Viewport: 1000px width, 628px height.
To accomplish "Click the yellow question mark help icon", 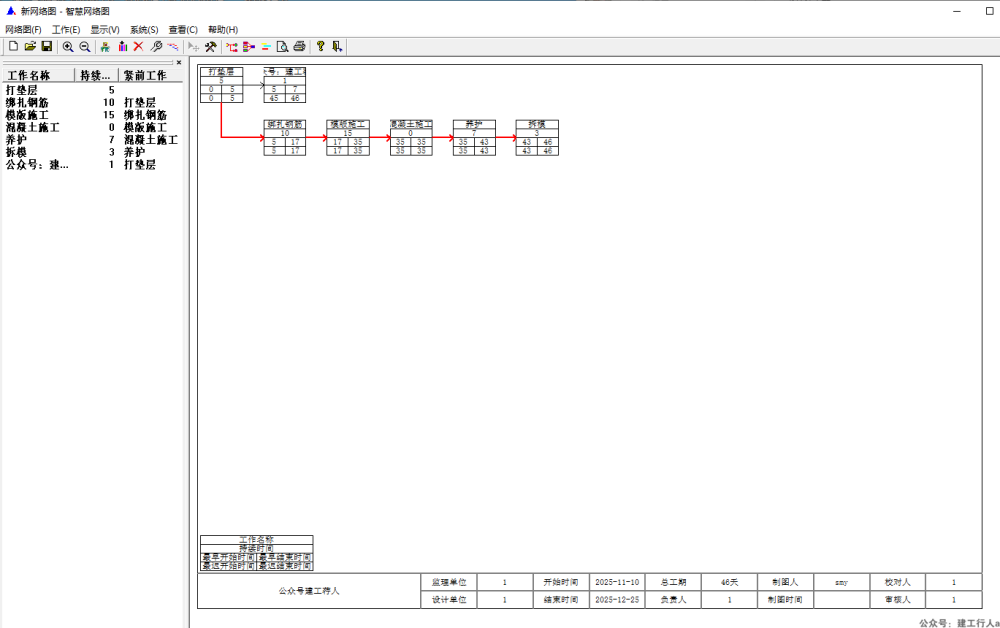I will click(320, 47).
